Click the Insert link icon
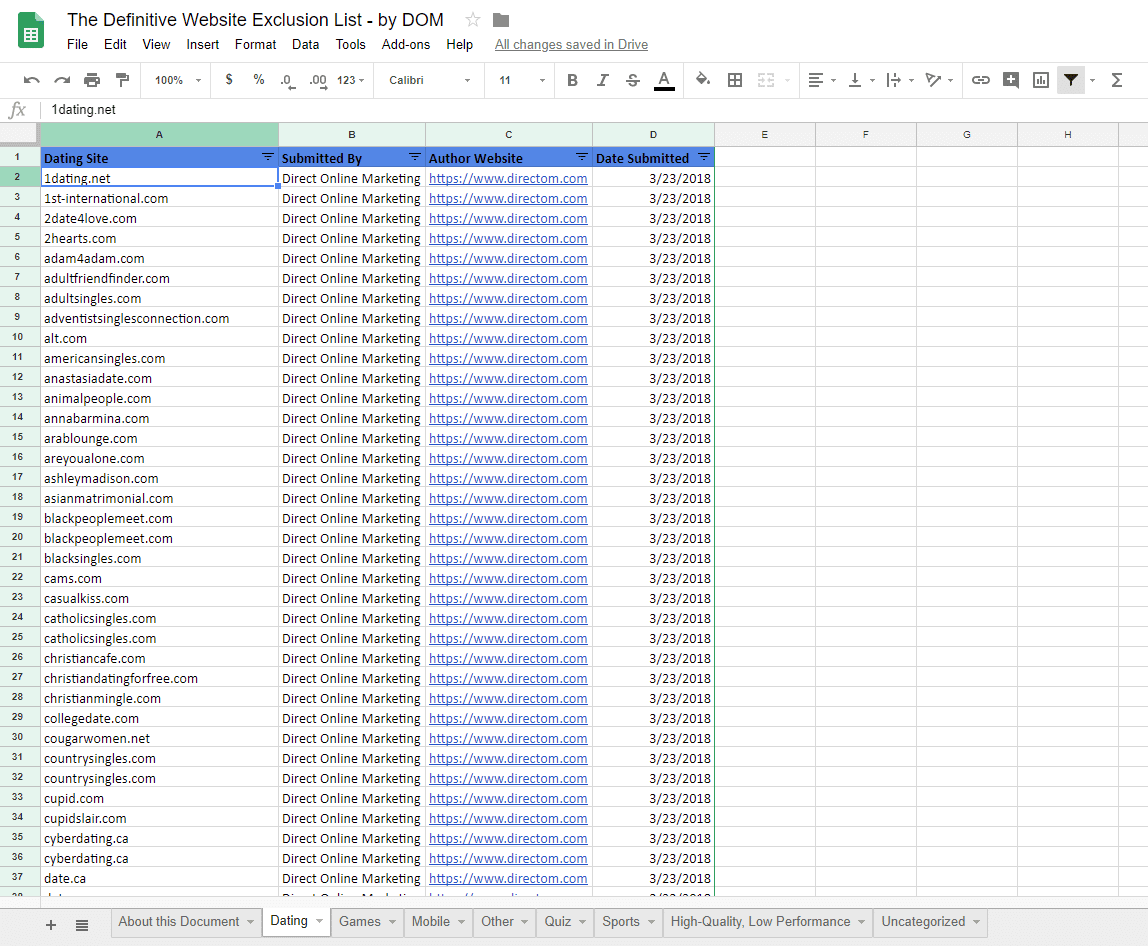The height and width of the screenshot is (946, 1148). pos(981,80)
